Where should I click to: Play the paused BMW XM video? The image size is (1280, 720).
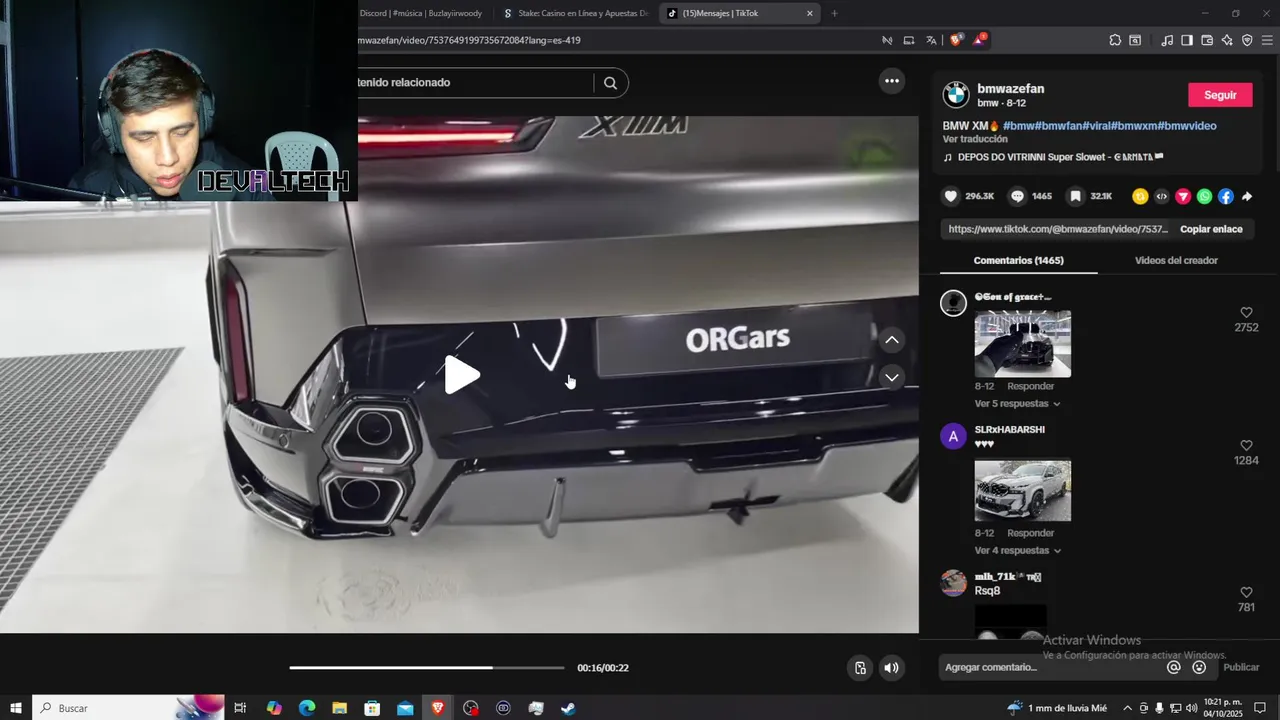coord(462,375)
